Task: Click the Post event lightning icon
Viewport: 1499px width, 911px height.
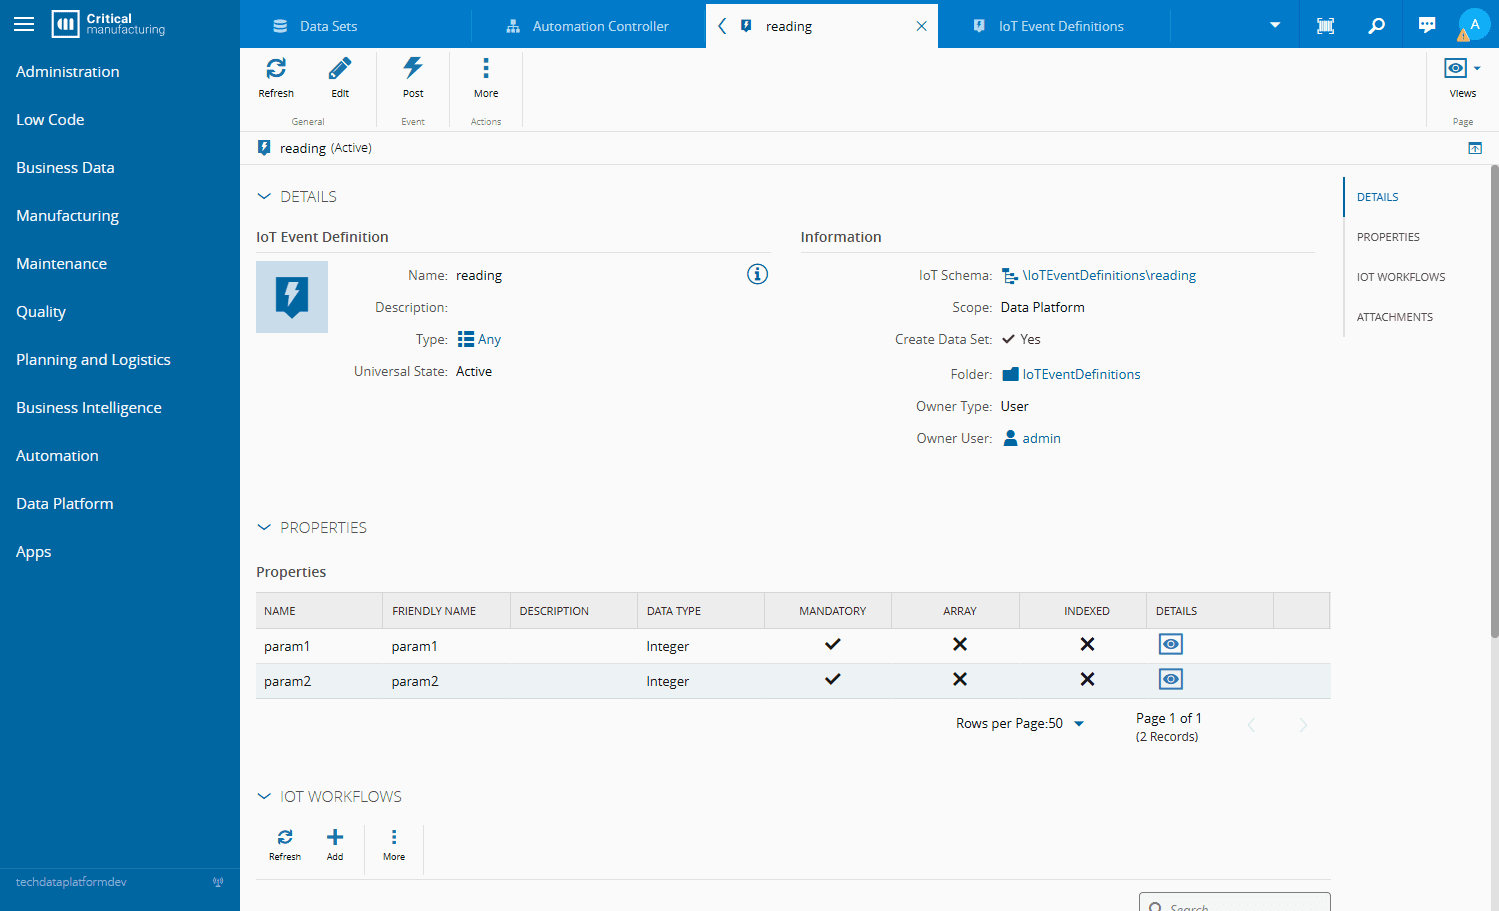Action: tap(413, 69)
